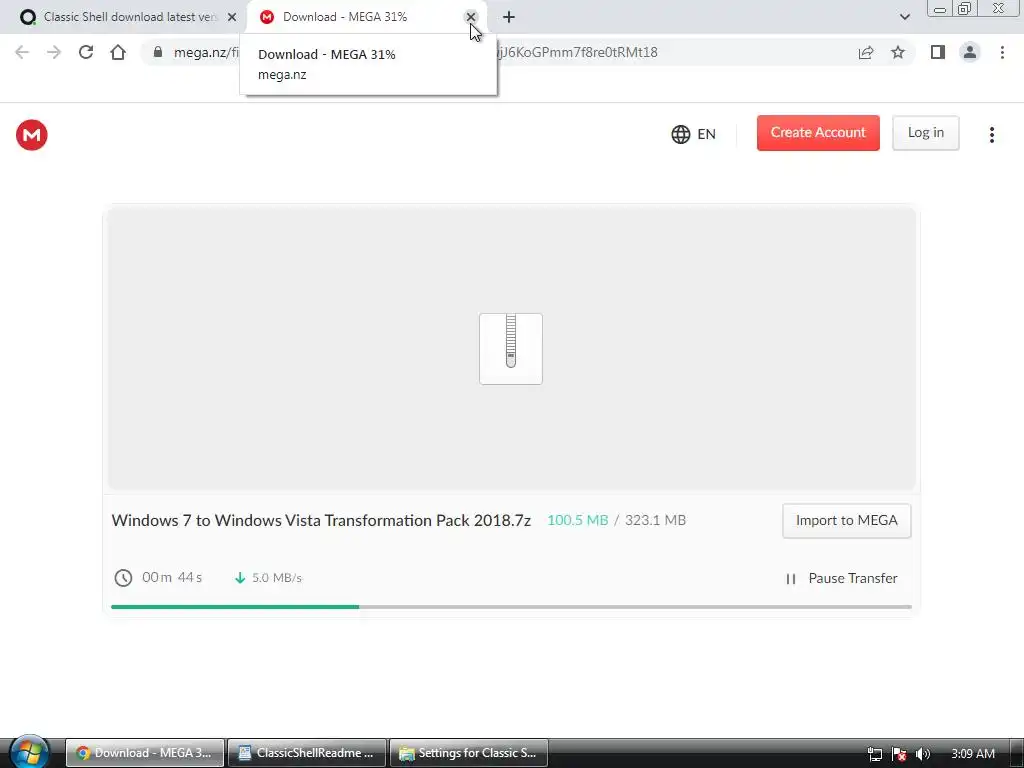Go back in browser history
This screenshot has width=1024, height=768.
click(x=22, y=52)
